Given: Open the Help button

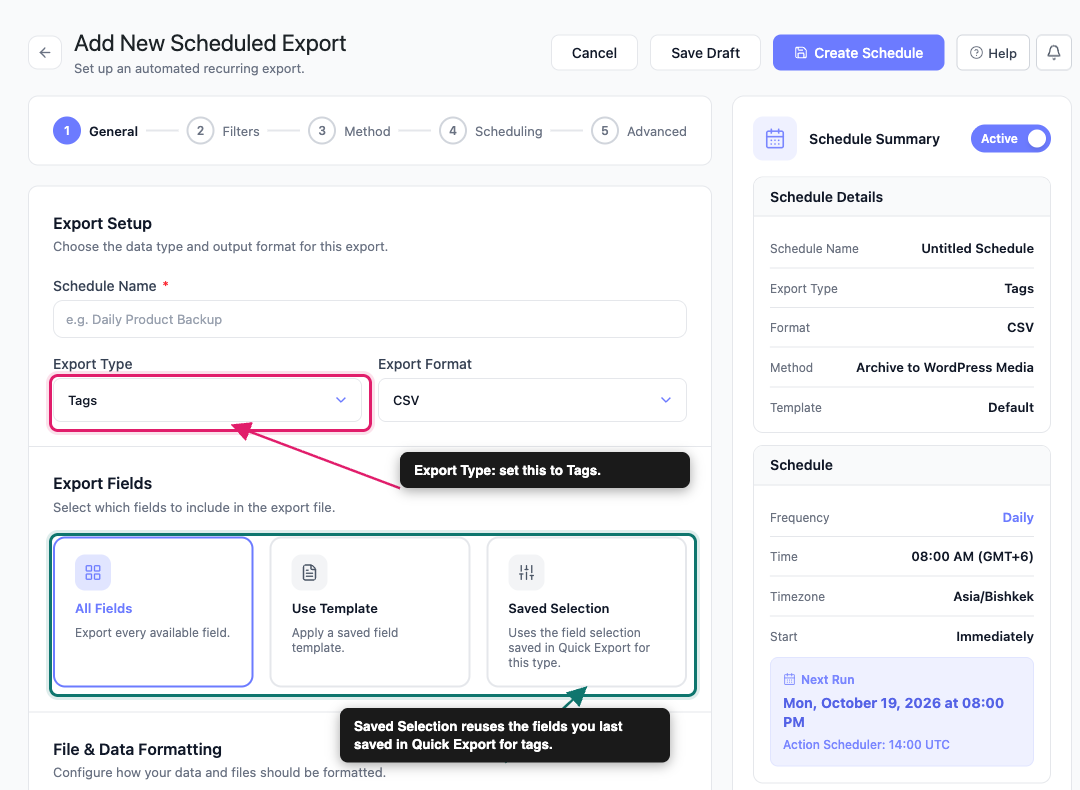Looking at the screenshot, I should pos(993,53).
